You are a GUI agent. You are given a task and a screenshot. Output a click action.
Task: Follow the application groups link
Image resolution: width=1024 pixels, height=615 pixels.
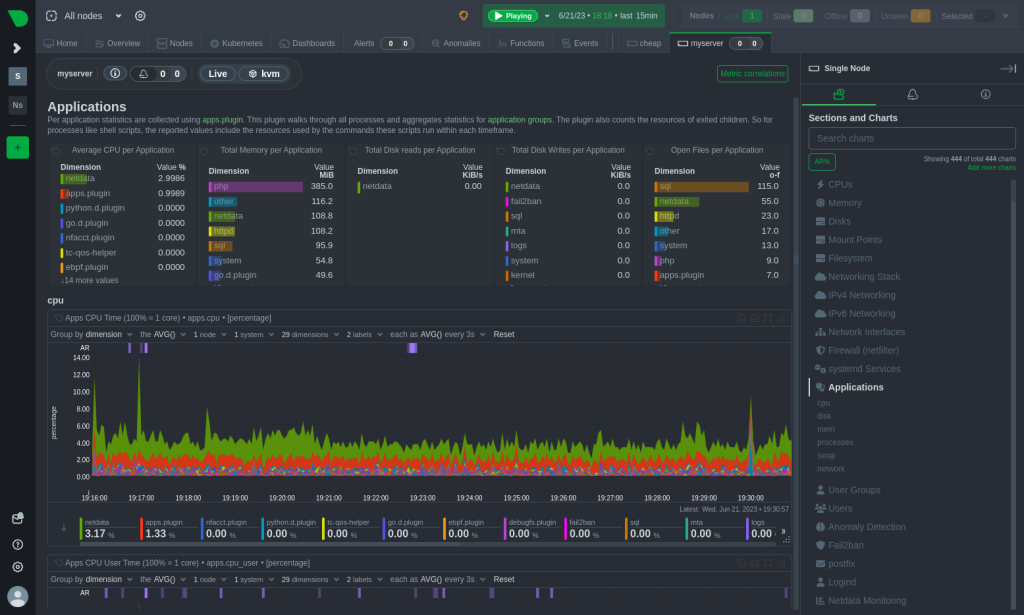click(519, 120)
